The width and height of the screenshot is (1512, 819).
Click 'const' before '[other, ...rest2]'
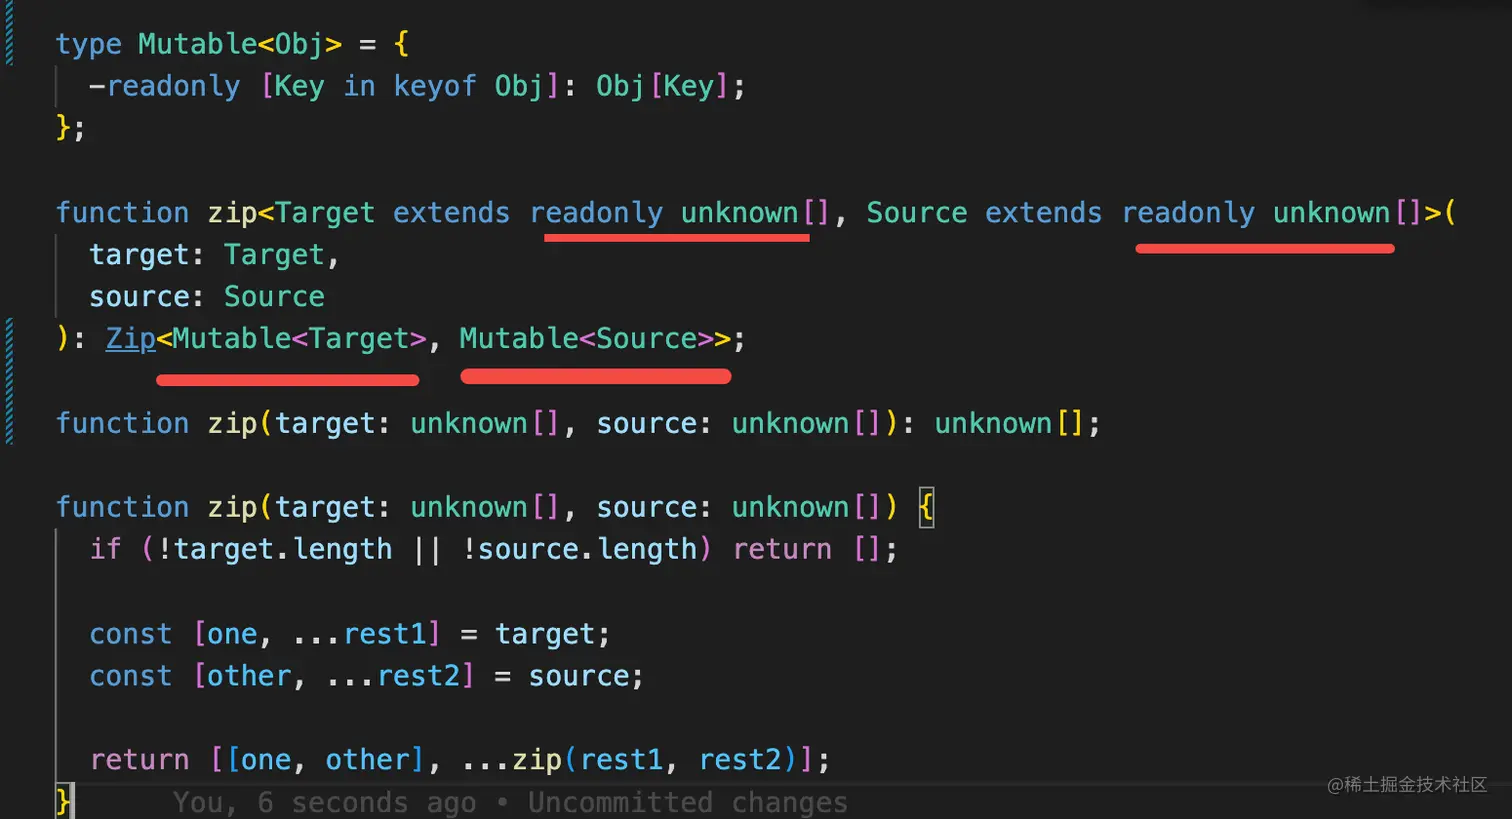tap(131, 677)
